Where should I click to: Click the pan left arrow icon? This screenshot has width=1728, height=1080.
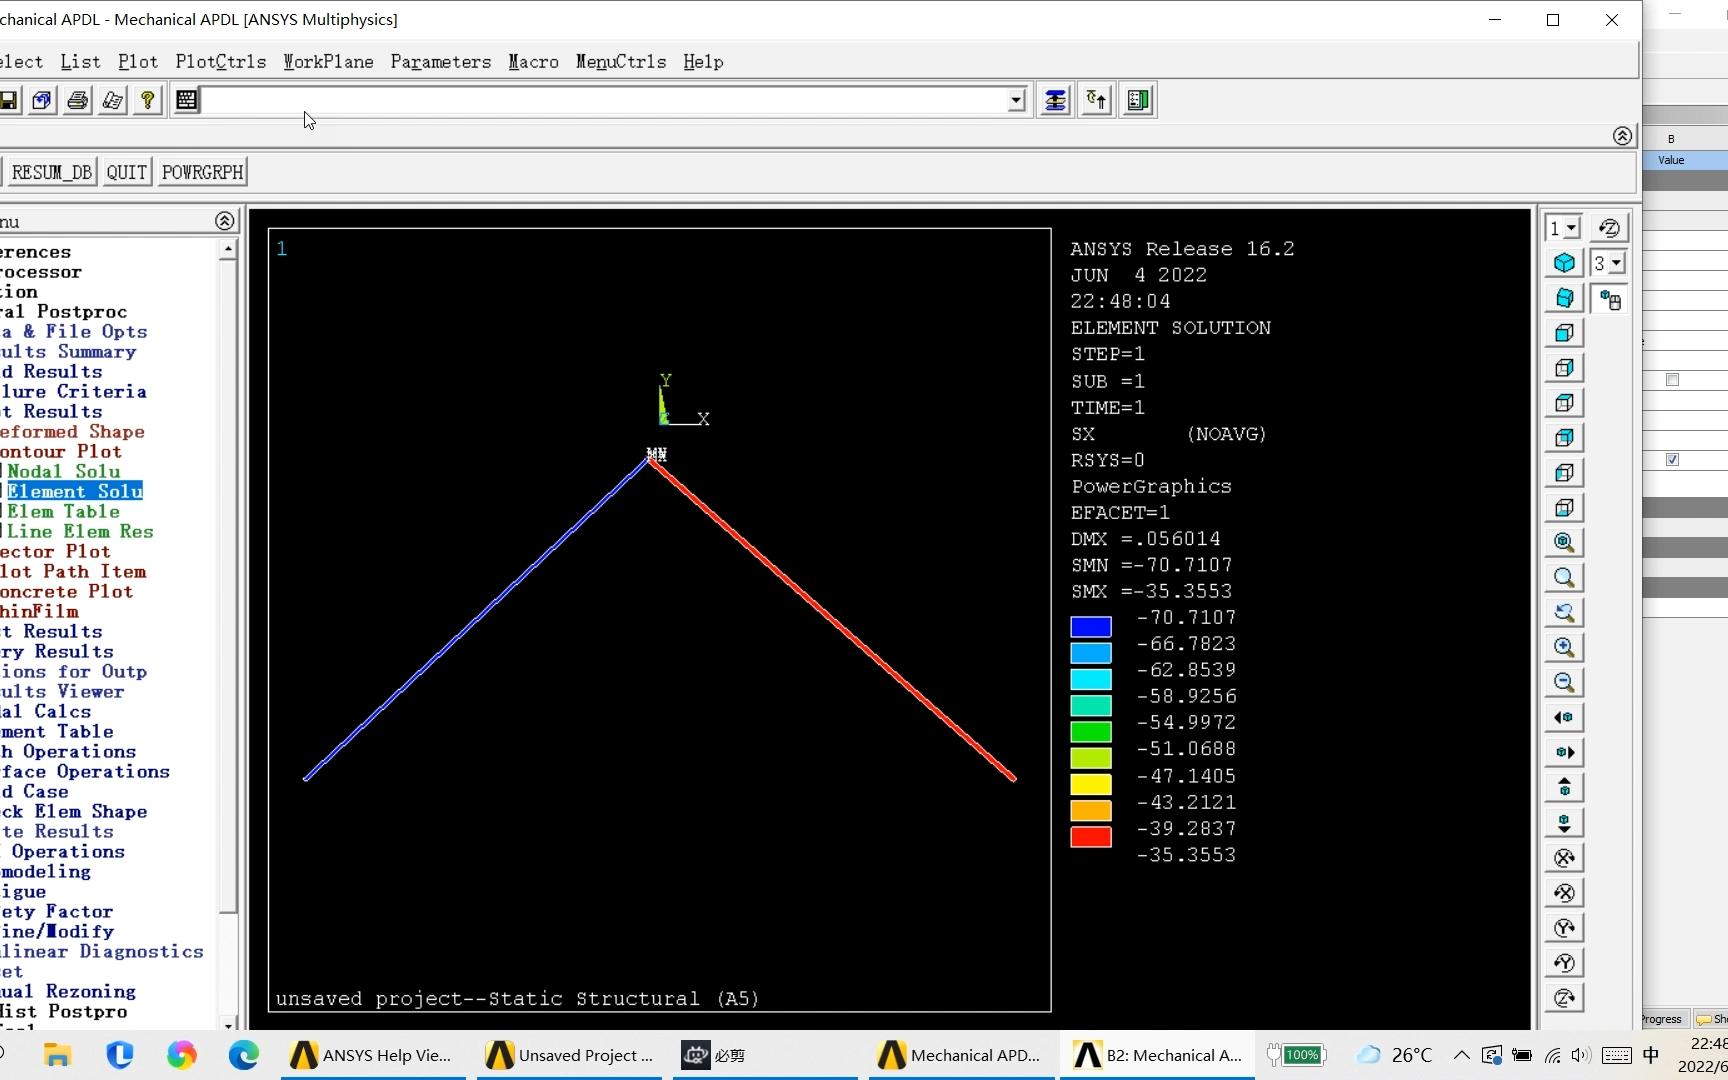1563,717
